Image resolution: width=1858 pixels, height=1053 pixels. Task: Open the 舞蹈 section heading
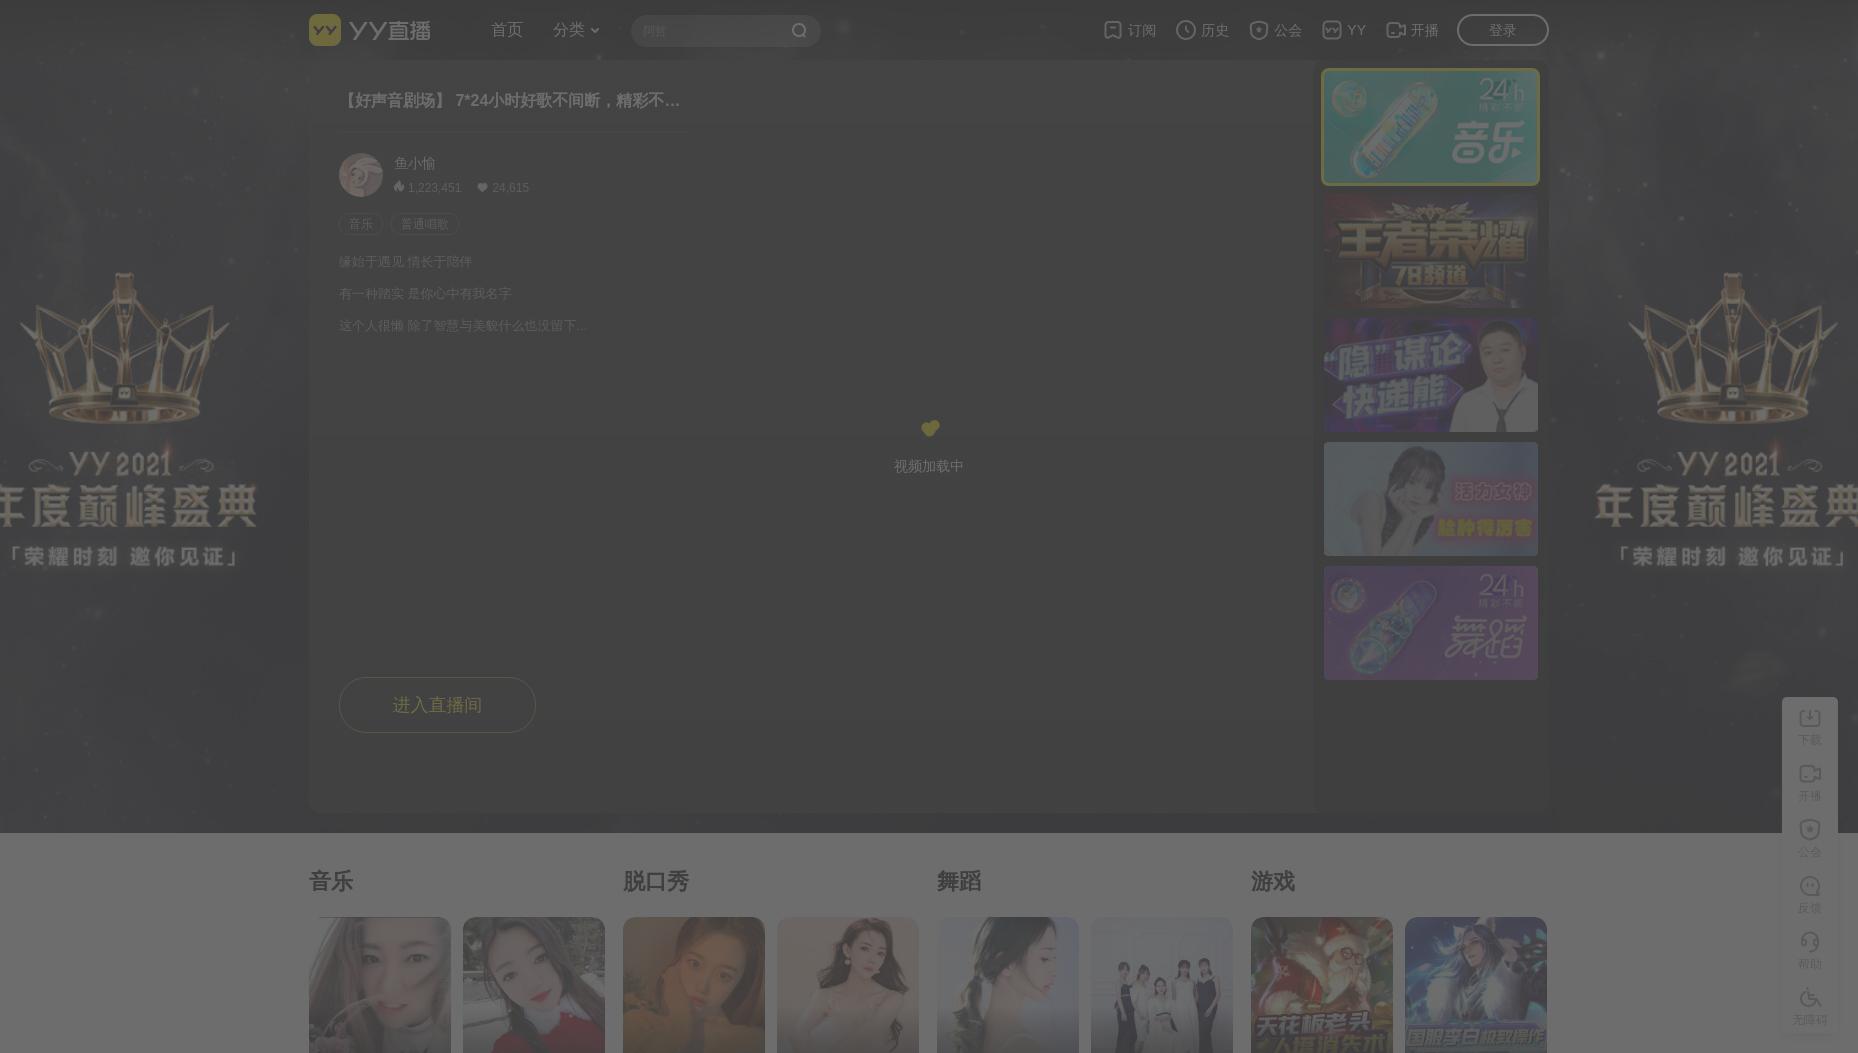(x=959, y=881)
